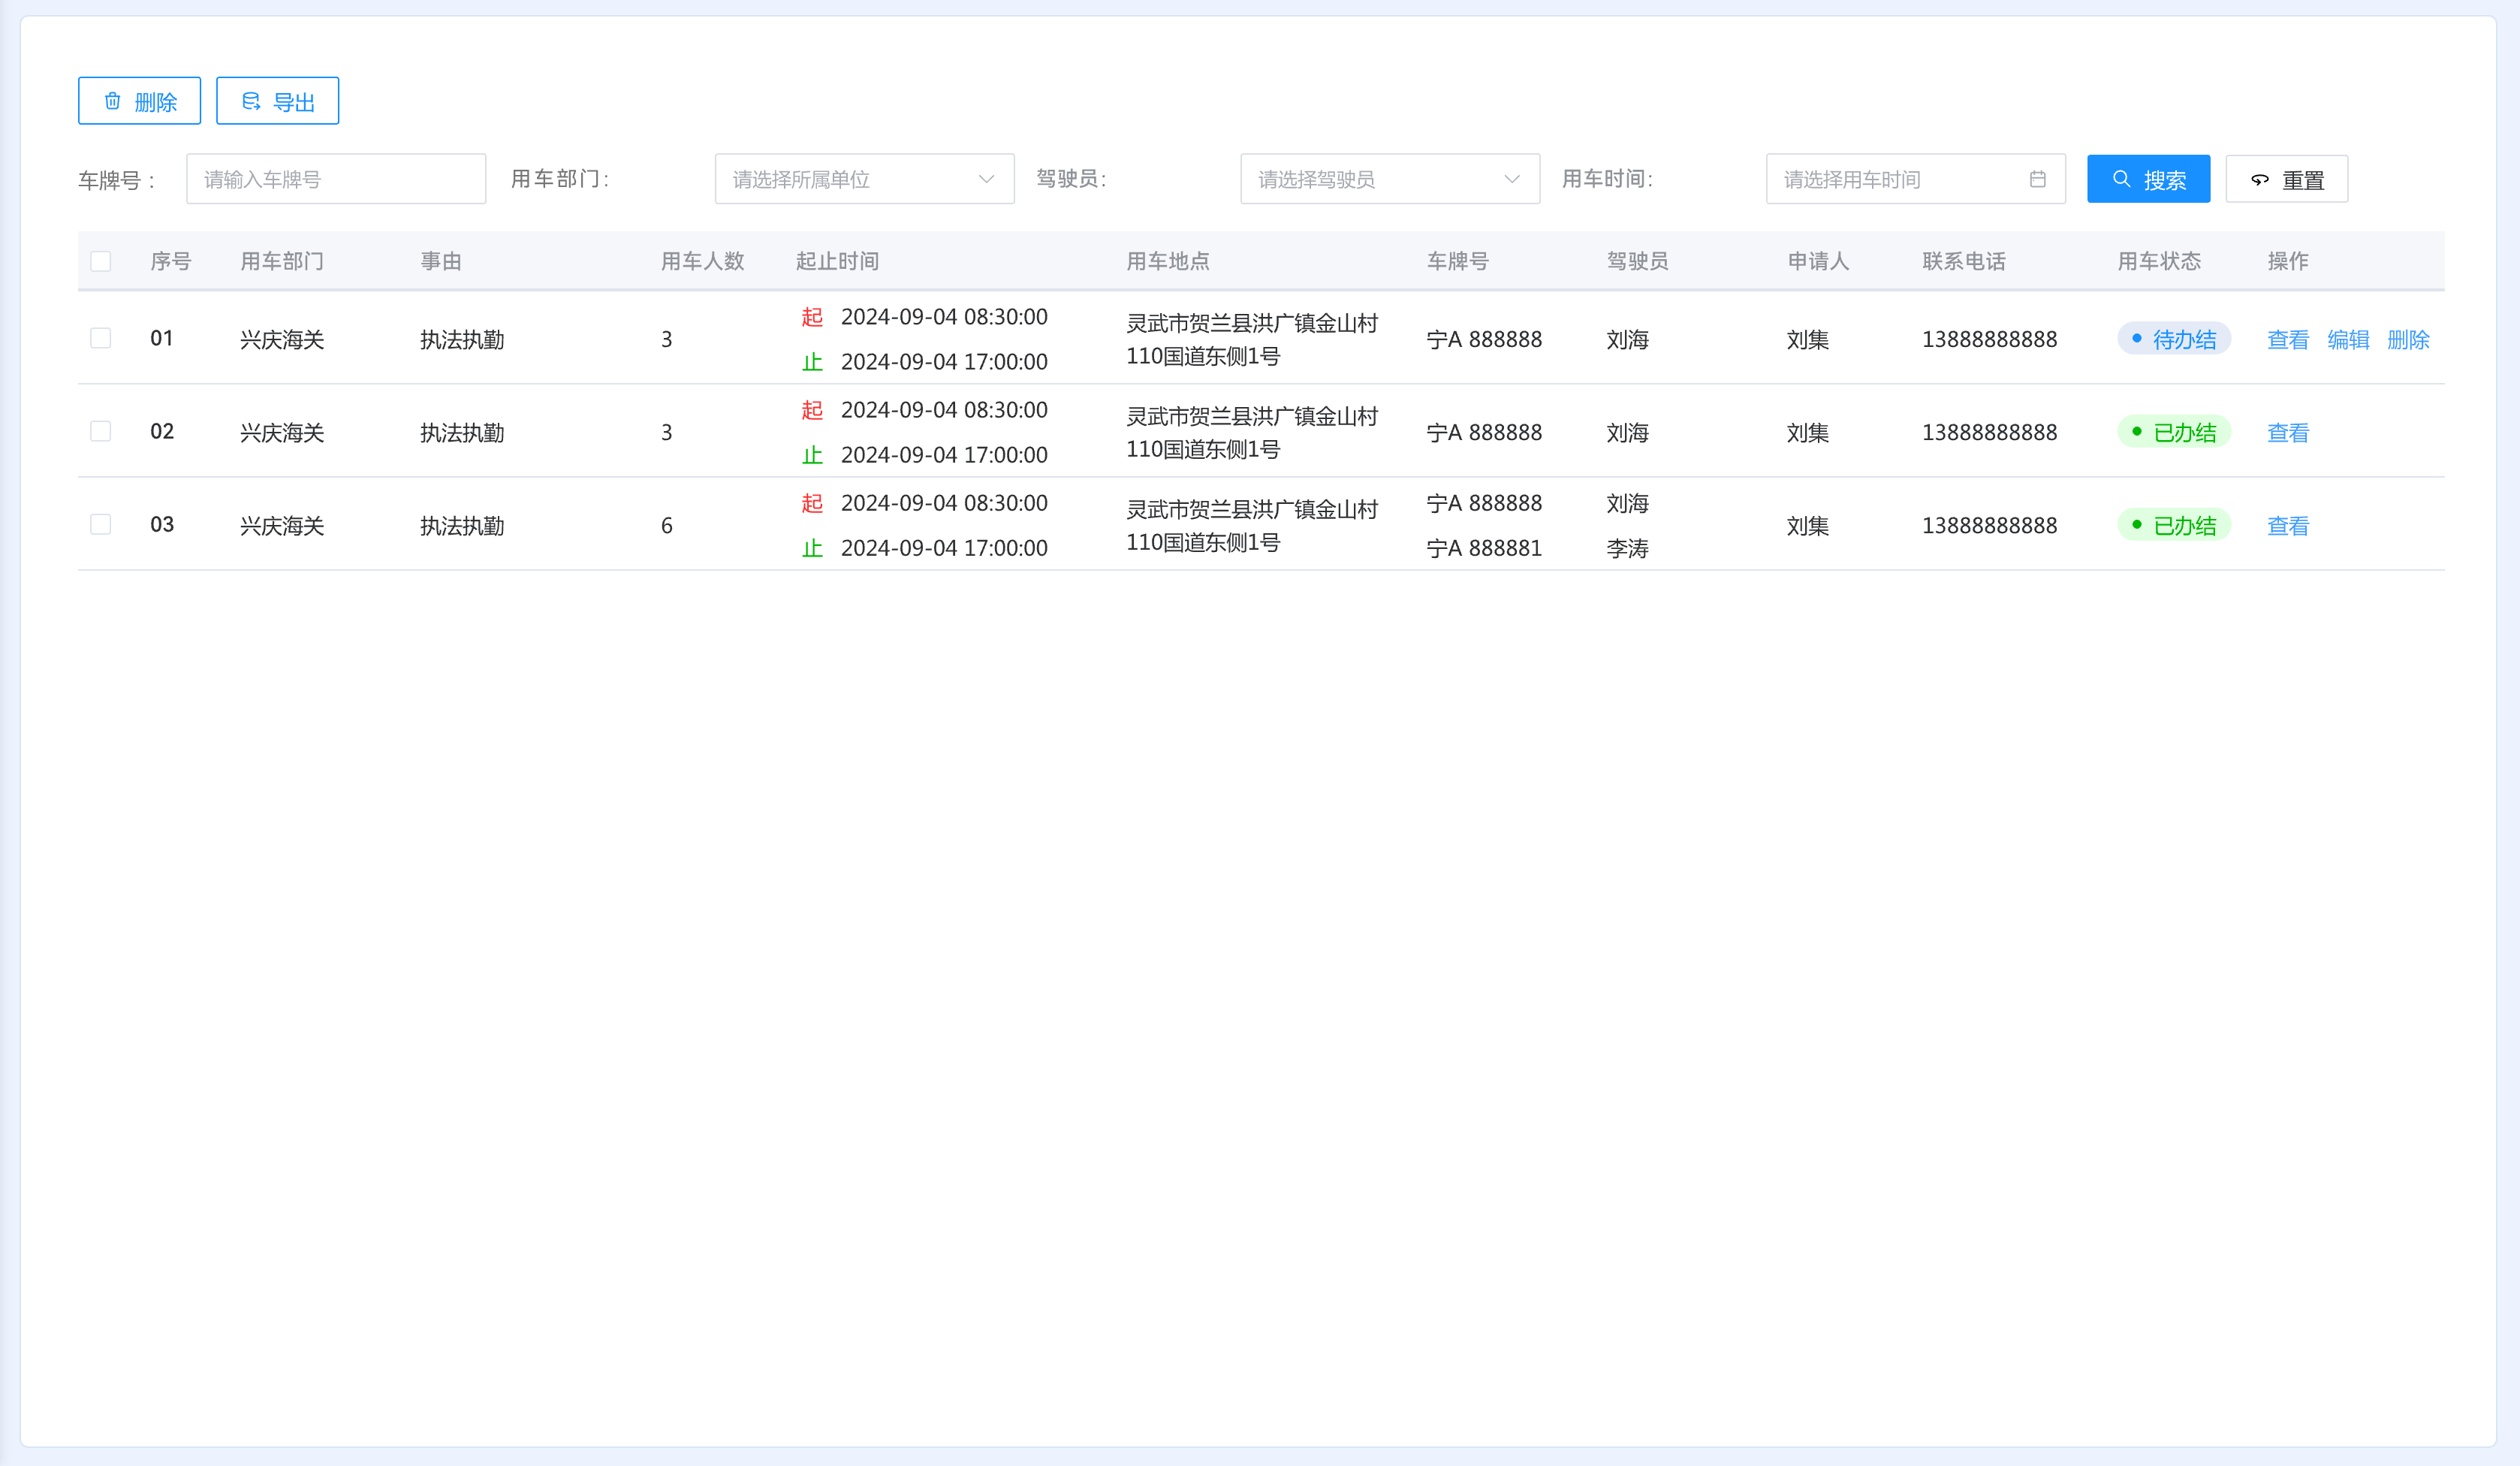Click 删除 link in row 01
Image resolution: width=2520 pixels, height=1466 pixels.
point(2407,339)
